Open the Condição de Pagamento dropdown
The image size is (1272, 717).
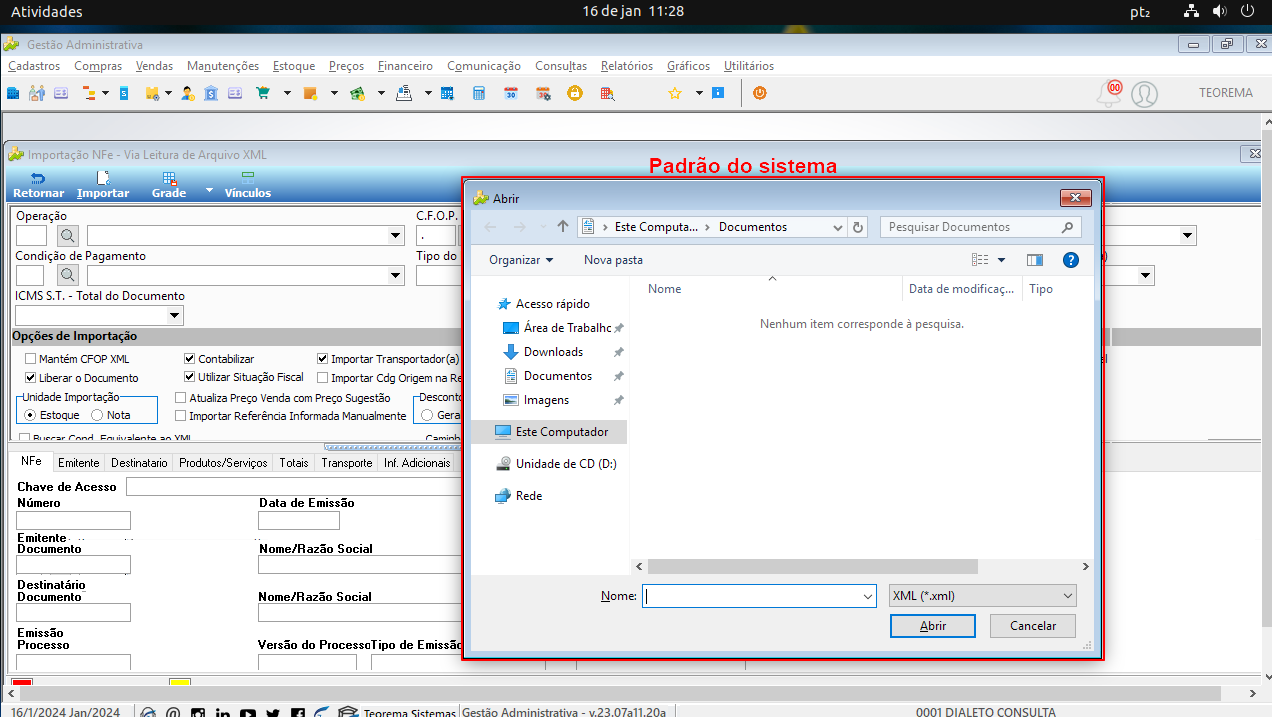396,276
